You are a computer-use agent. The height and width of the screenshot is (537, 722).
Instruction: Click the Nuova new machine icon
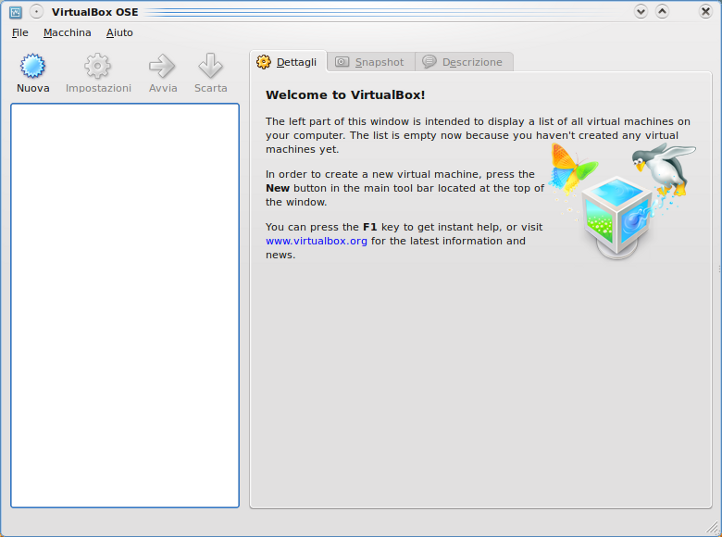(33, 66)
